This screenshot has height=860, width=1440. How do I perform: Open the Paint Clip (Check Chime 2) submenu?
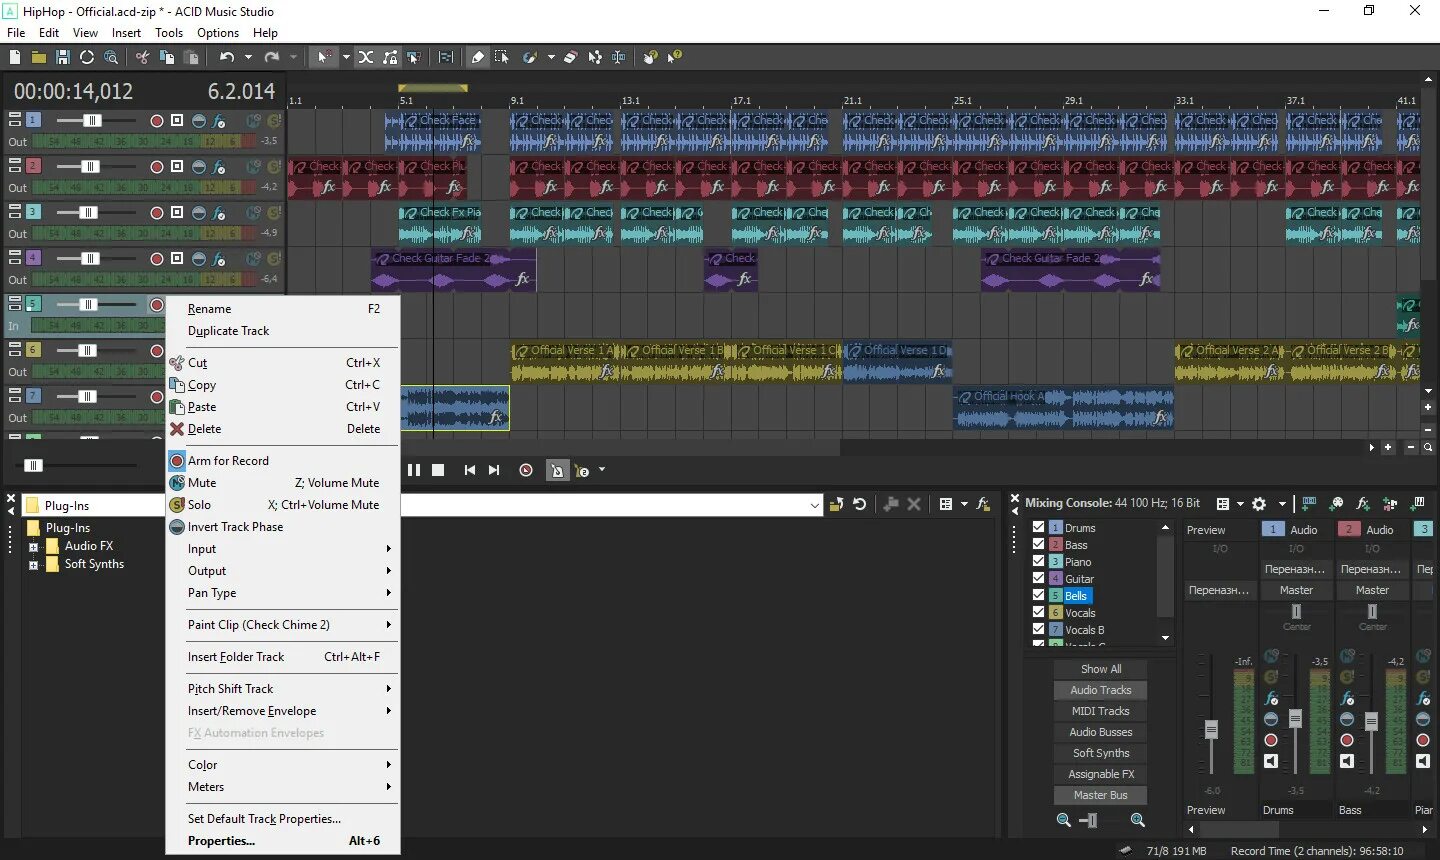(283, 625)
